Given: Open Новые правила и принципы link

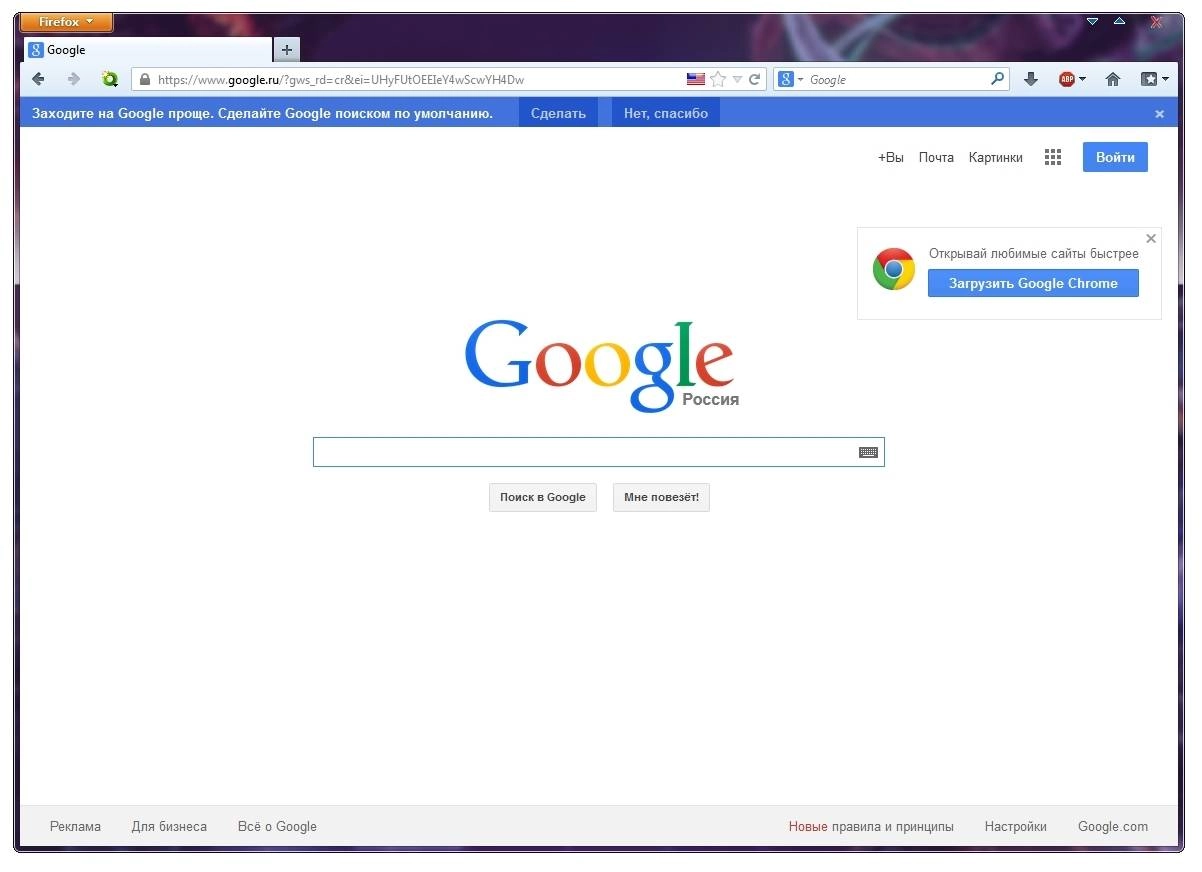Looking at the screenshot, I should pyautogui.click(x=871, y=827).
